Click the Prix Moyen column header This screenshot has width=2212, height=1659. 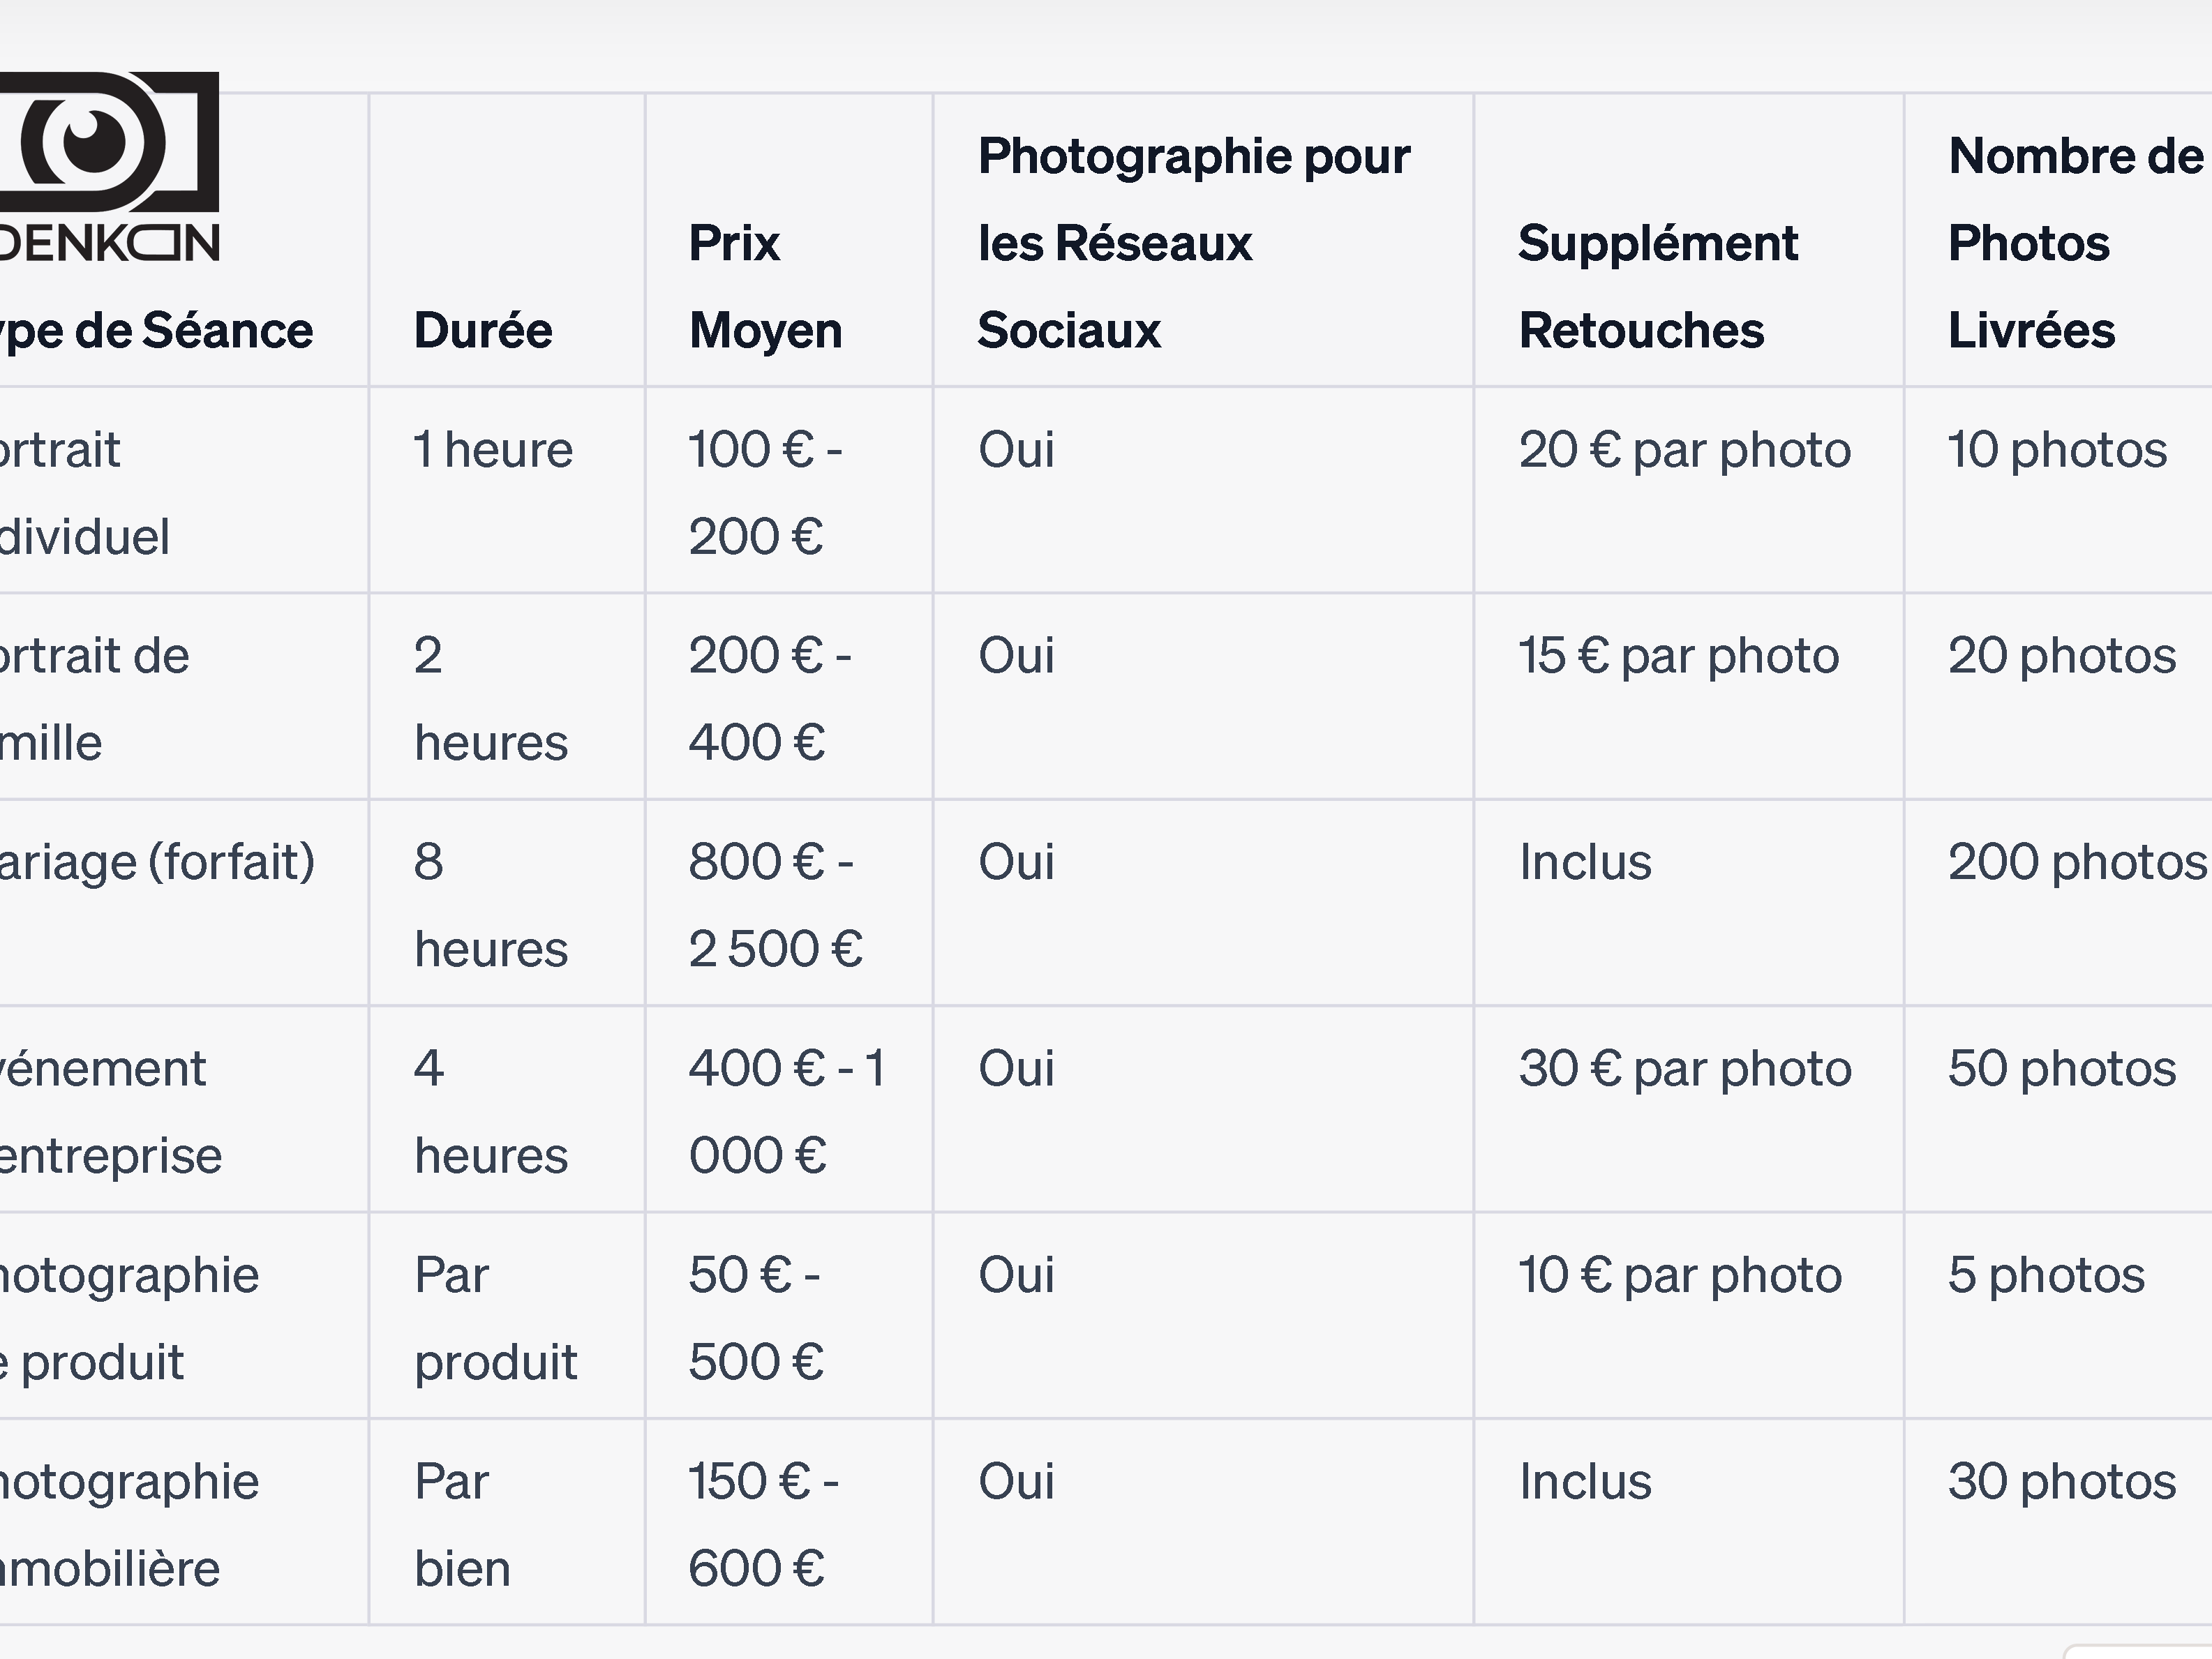point(765,286)
